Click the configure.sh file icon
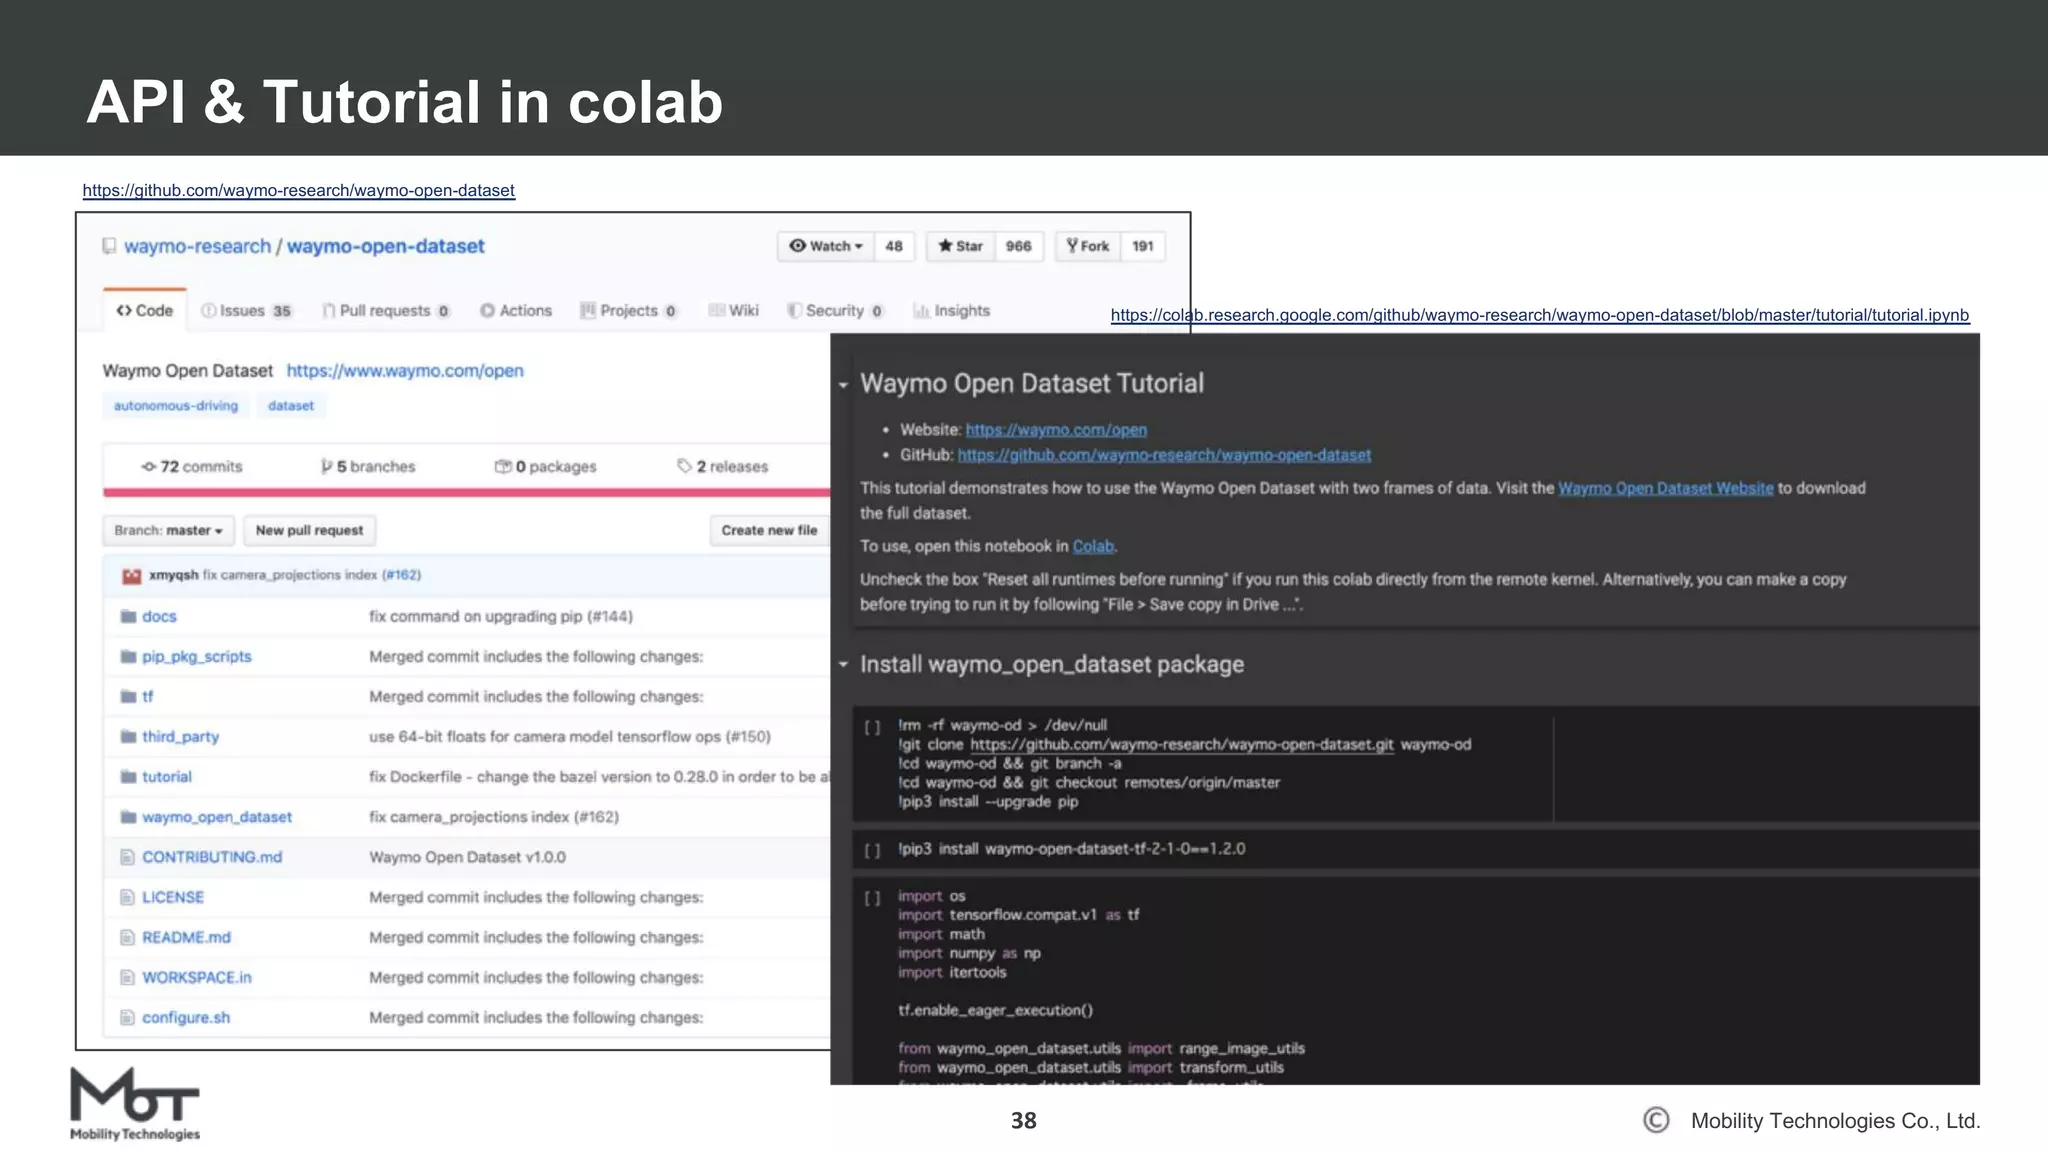The width and height of the screenshot is (2048, 1152). coord(127,1017)
